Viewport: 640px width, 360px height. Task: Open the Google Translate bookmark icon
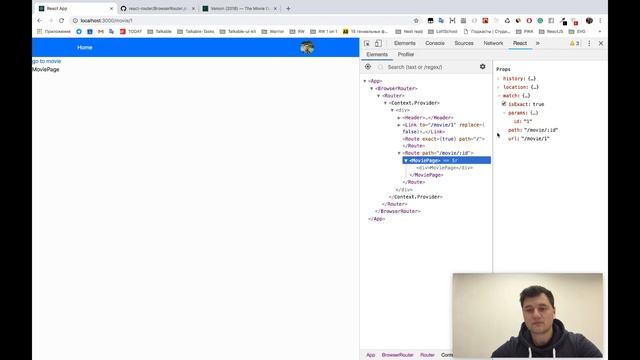pyautogui.click(x=111, y=31)
